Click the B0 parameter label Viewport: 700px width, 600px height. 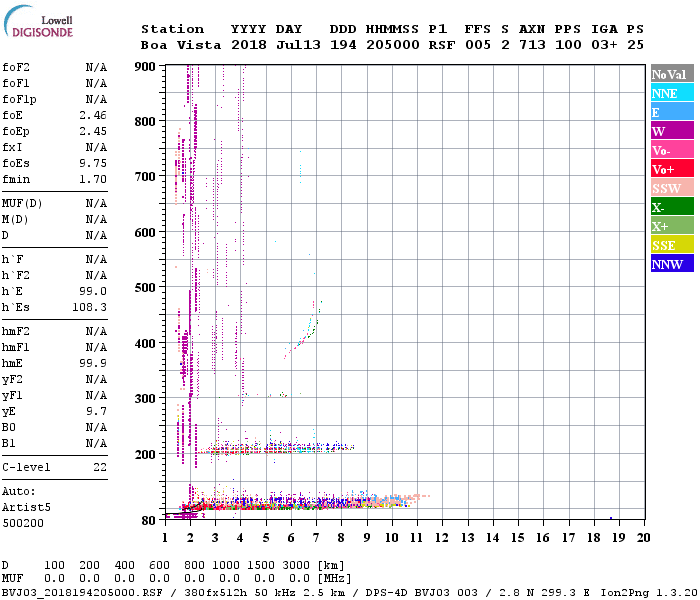click(x=9, y=428)
